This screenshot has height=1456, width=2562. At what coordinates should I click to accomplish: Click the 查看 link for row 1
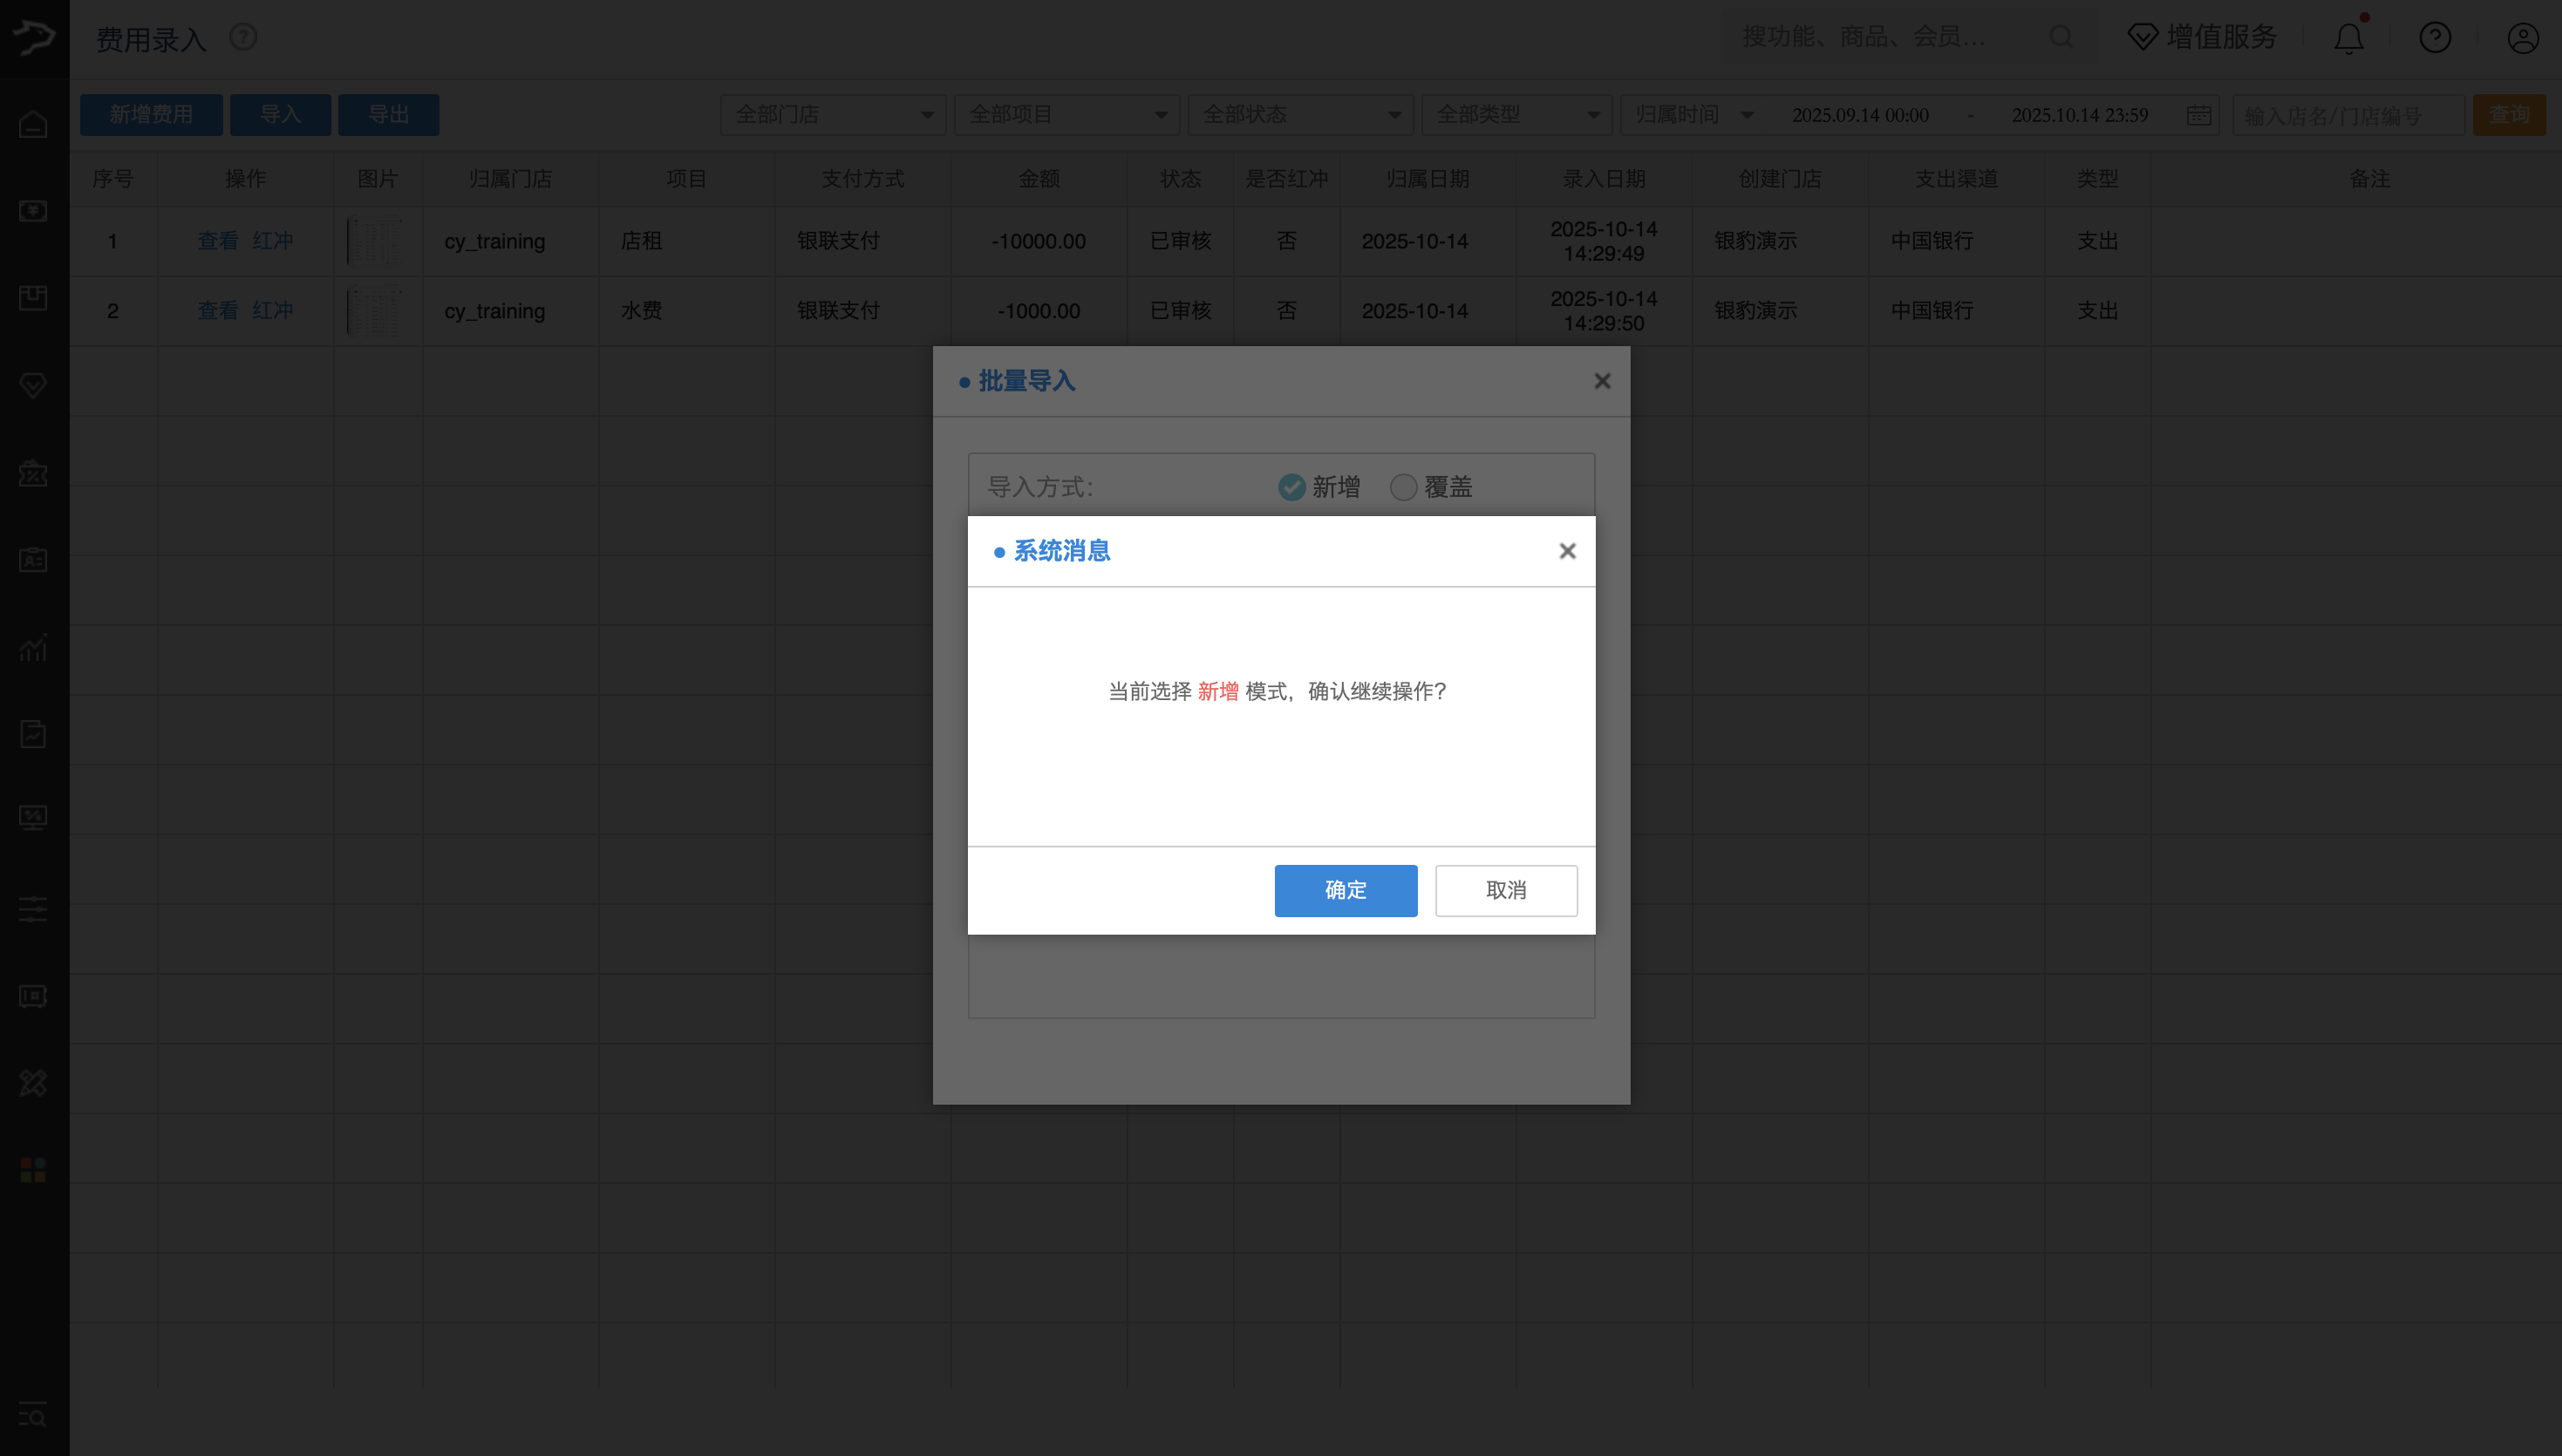216,240
